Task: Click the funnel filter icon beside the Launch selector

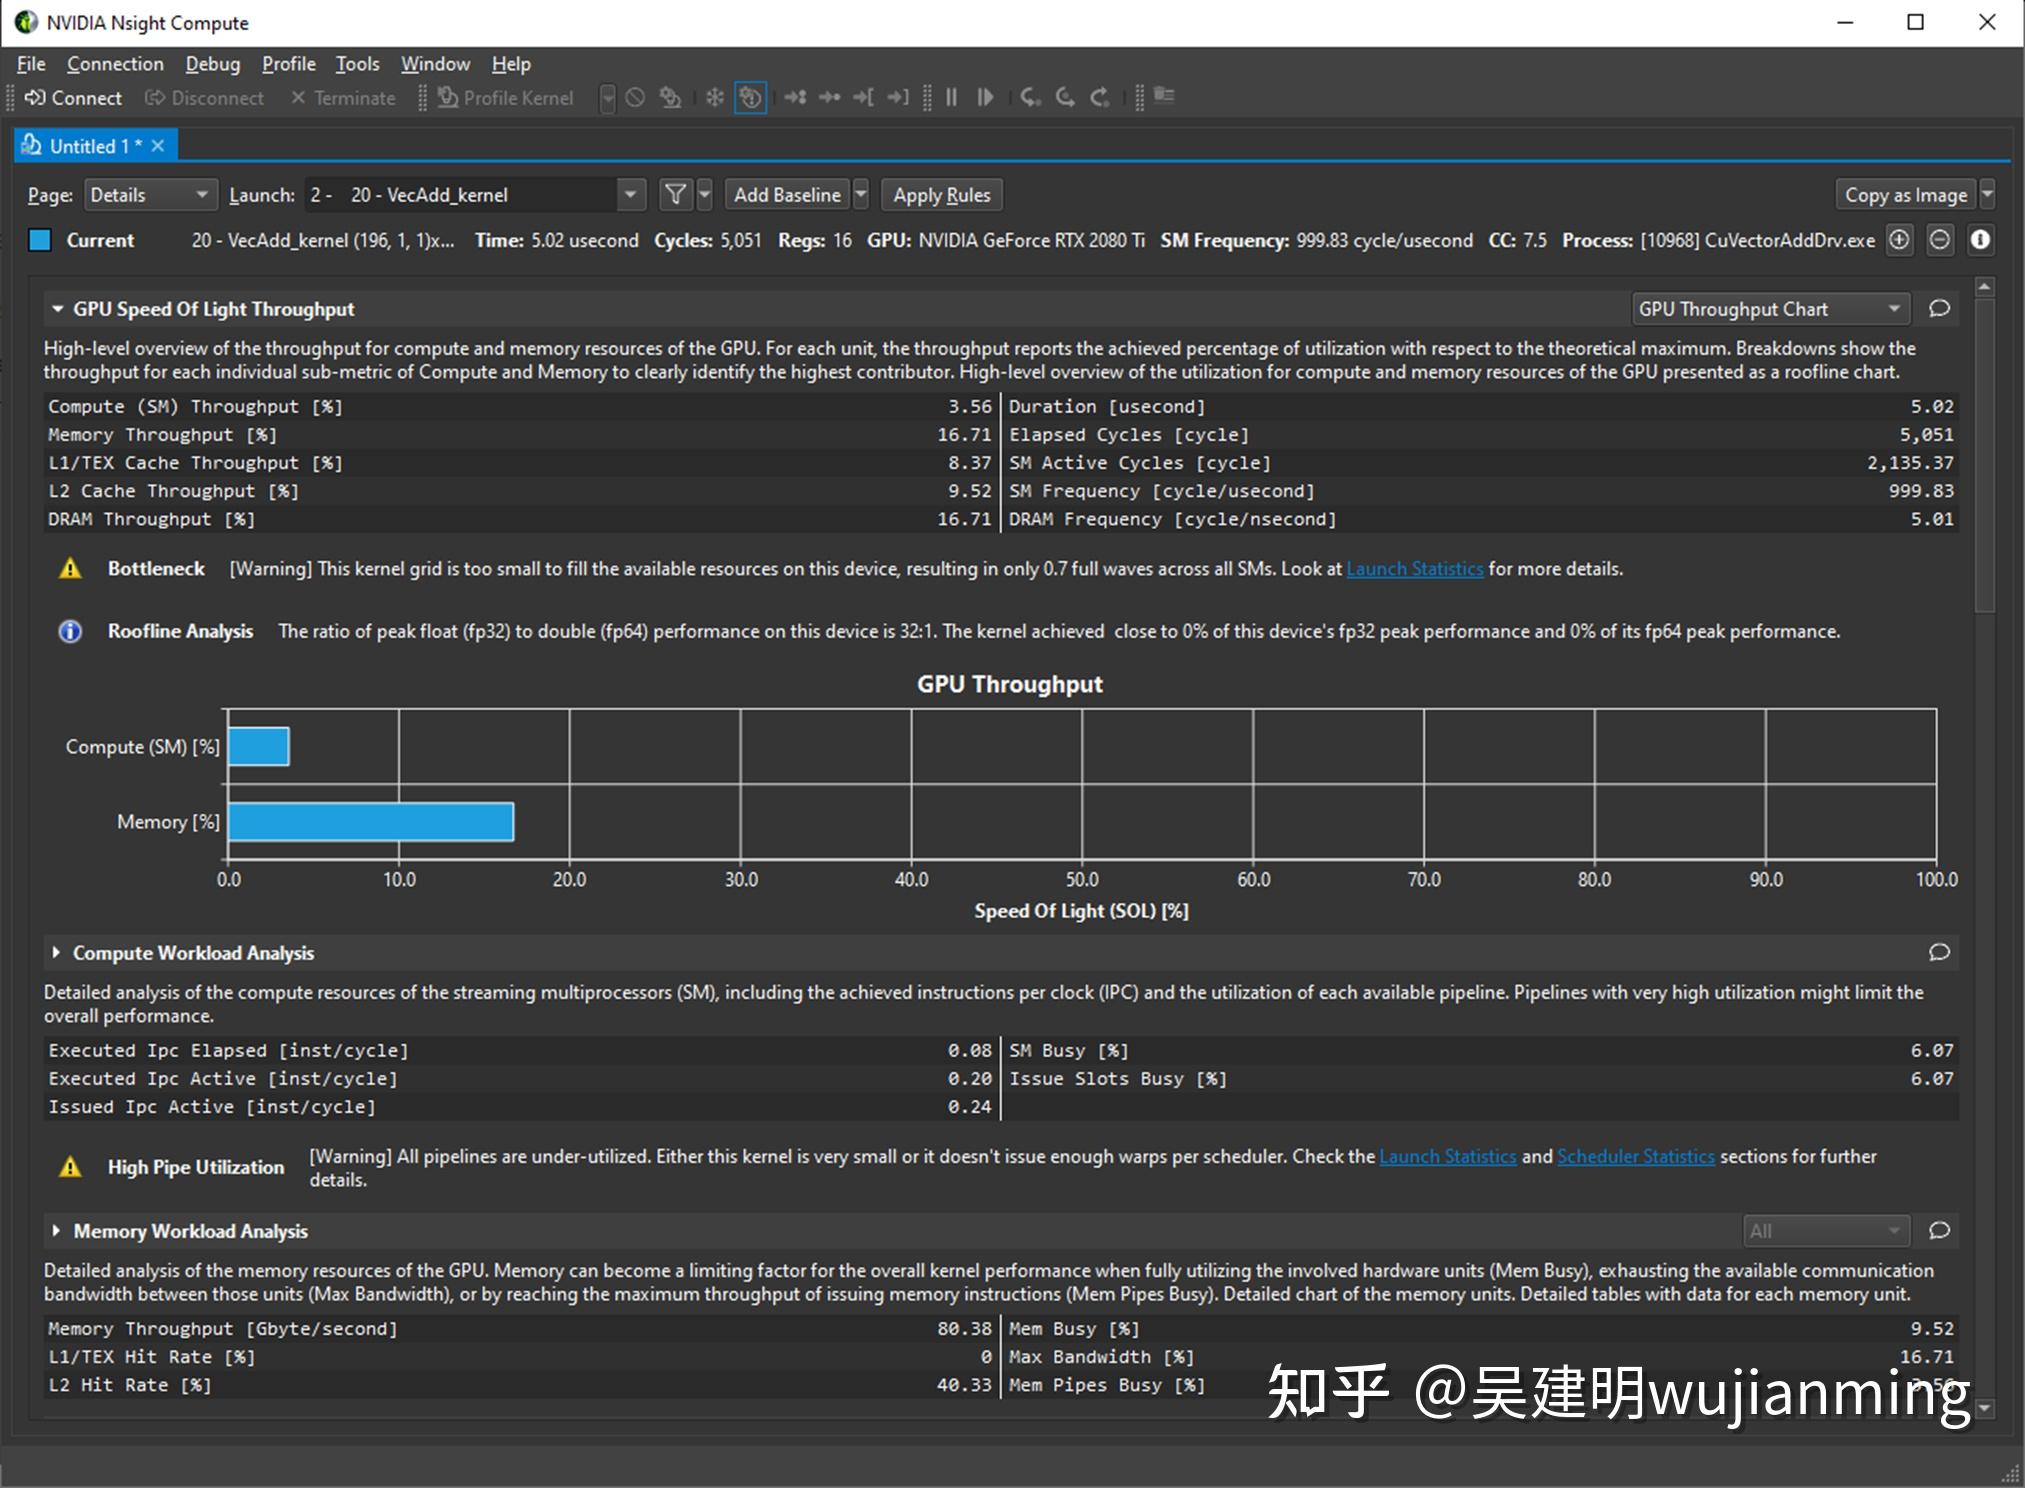Action: pyautogui.click(x=676, y=194)
